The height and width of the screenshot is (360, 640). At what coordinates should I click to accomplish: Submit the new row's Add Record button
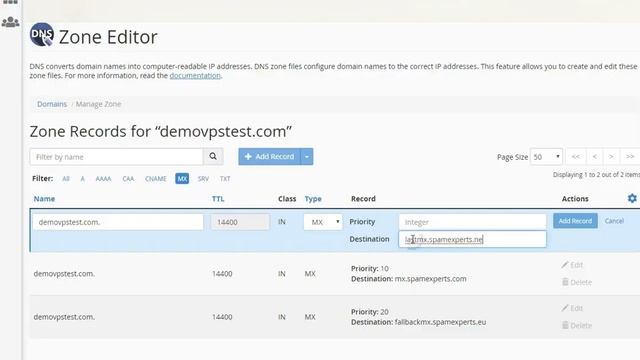575,221
